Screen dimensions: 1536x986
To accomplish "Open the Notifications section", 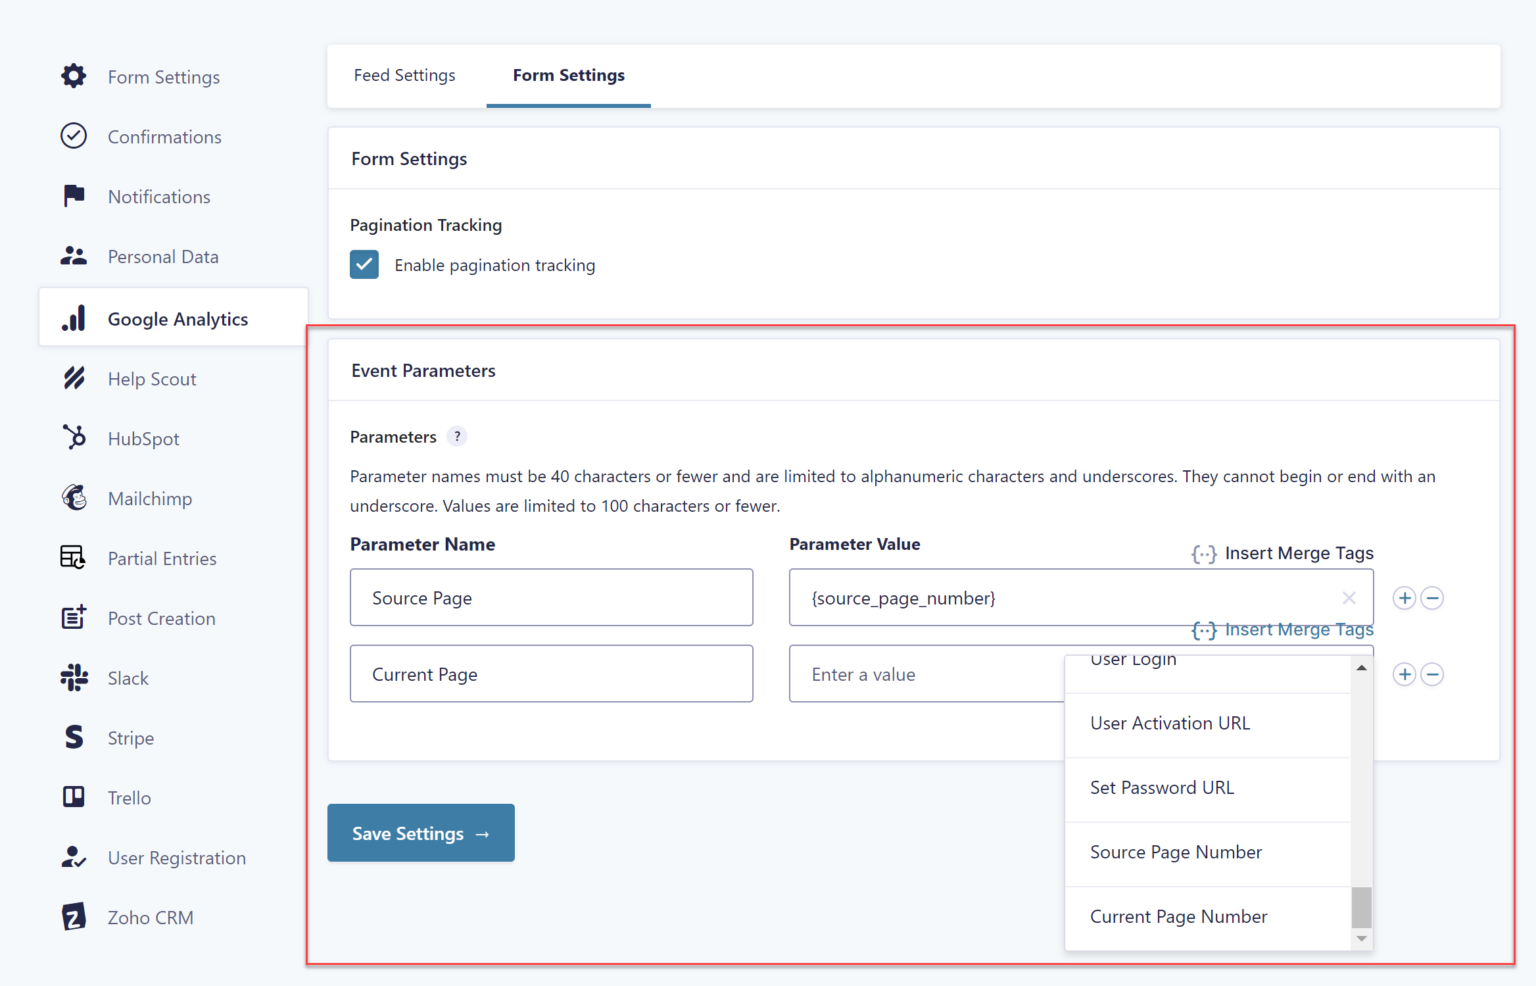I will tap(159, 196).
